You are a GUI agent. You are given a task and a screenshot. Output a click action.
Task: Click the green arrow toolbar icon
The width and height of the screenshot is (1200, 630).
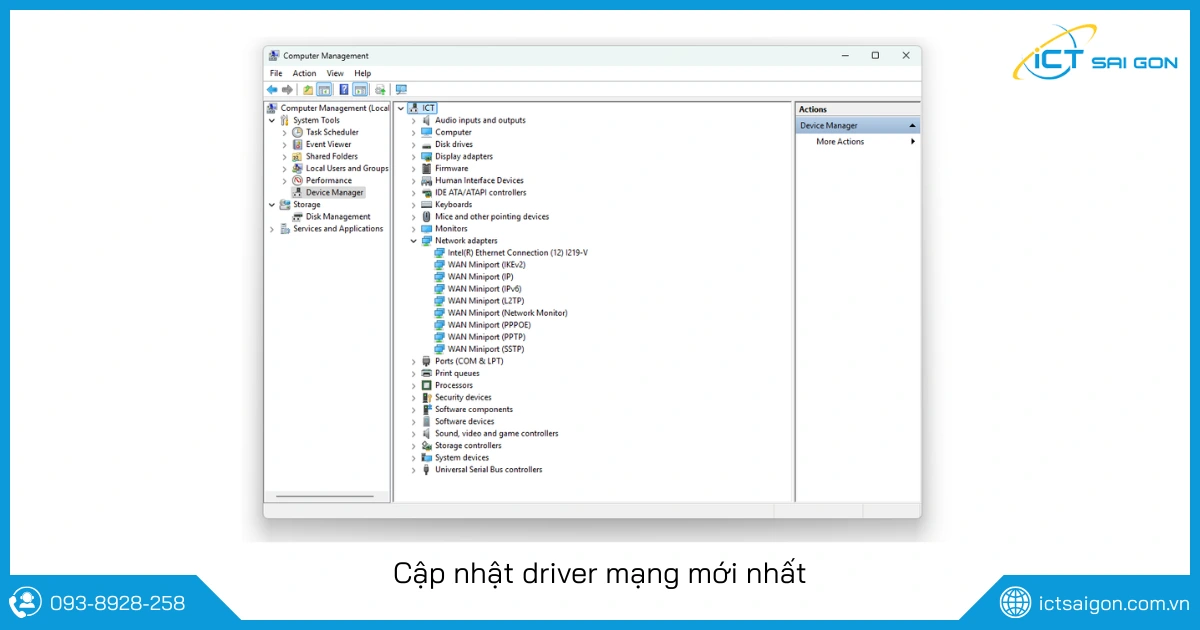click(x=380, y=89)
